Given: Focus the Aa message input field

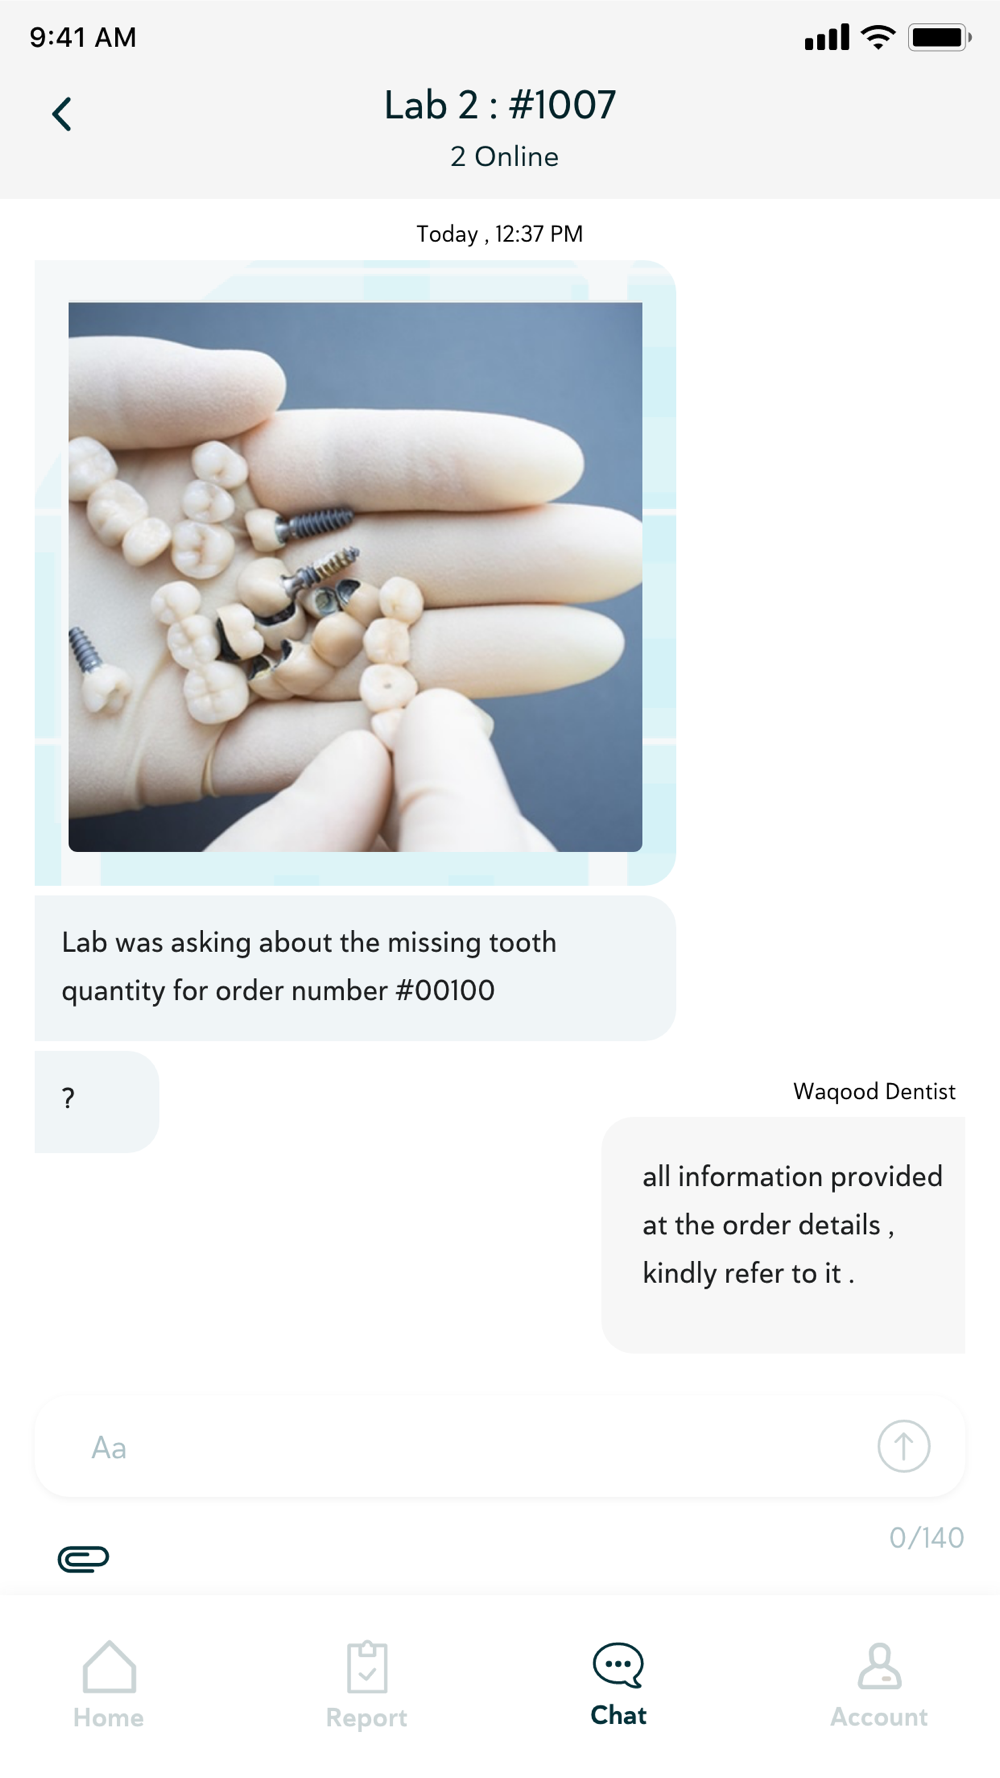Looking at the screenshot, I should pos(500,1447).
